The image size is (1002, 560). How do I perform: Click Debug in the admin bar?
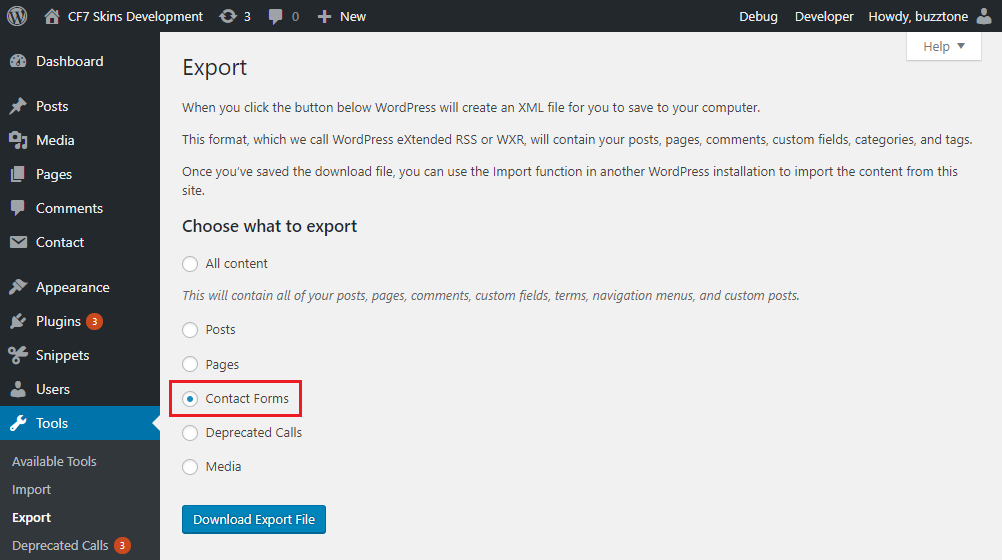[758, 16]
